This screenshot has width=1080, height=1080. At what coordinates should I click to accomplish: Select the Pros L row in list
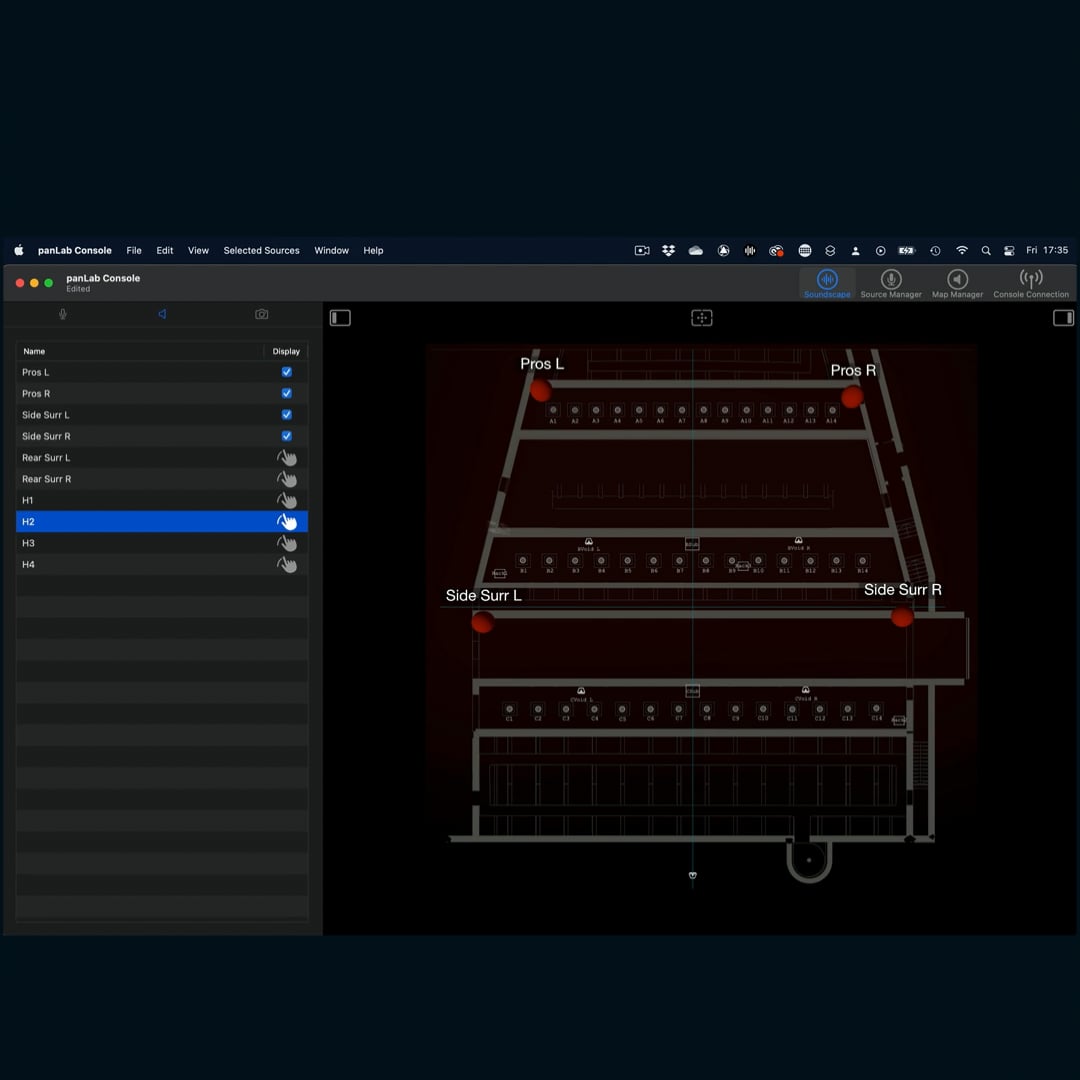pyautogui.click(x=162, y=372)
